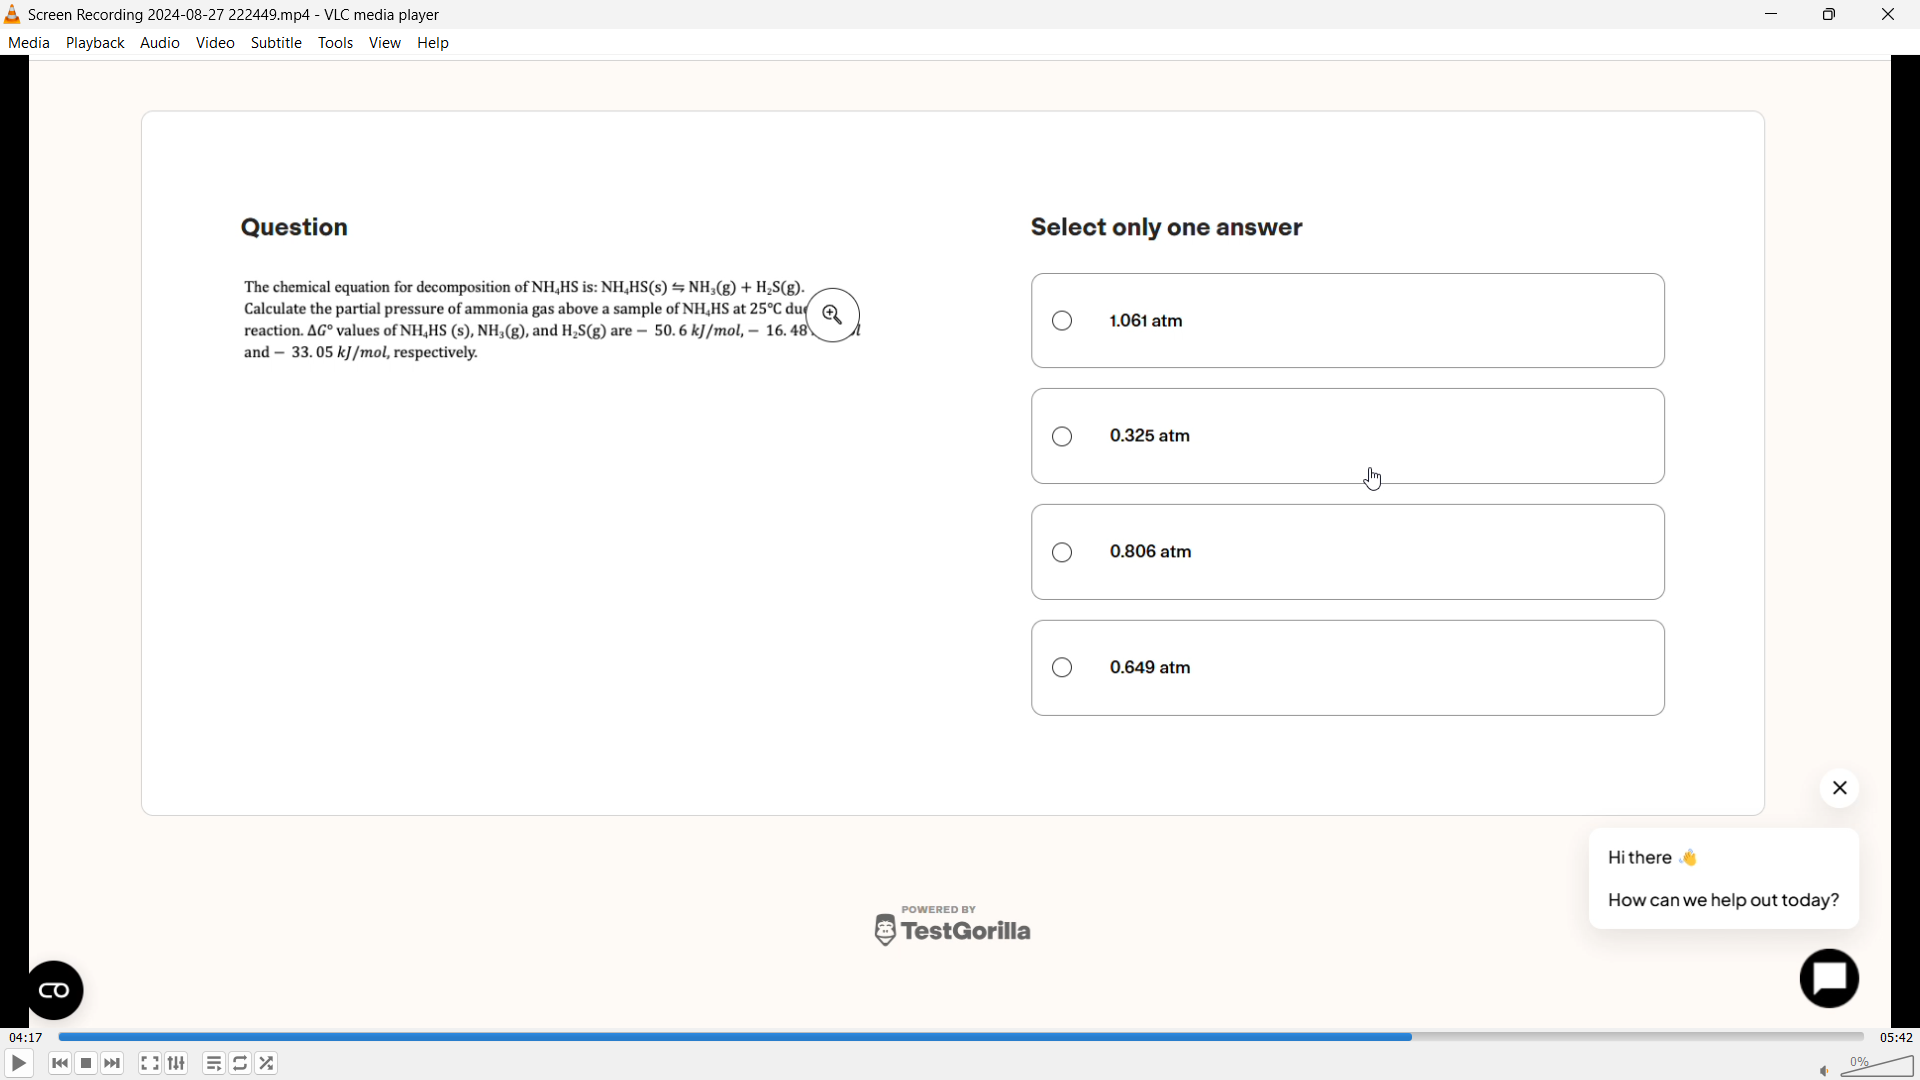The height and width of the screenshot is (1080, 1920).
Task: Toggle the playlist view
Action: (214, 1064)
